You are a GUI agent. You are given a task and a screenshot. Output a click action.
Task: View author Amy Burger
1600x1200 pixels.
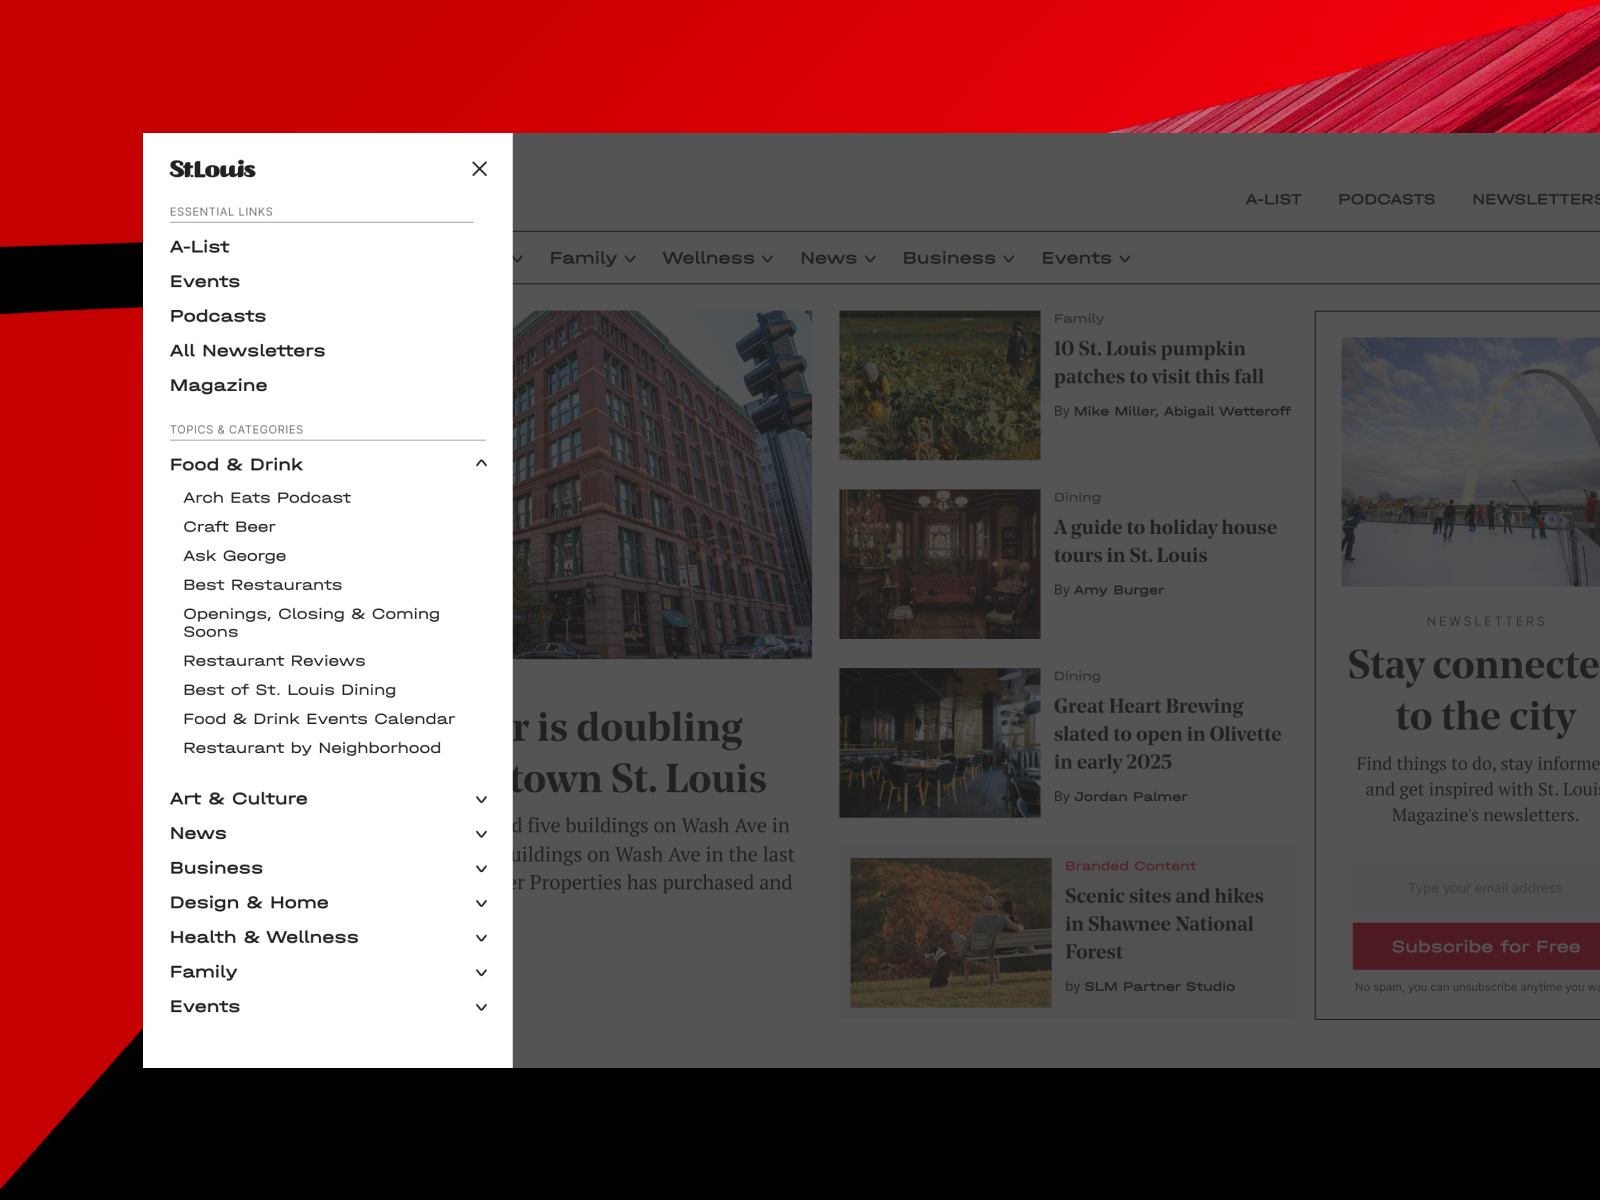[1119, 590]
